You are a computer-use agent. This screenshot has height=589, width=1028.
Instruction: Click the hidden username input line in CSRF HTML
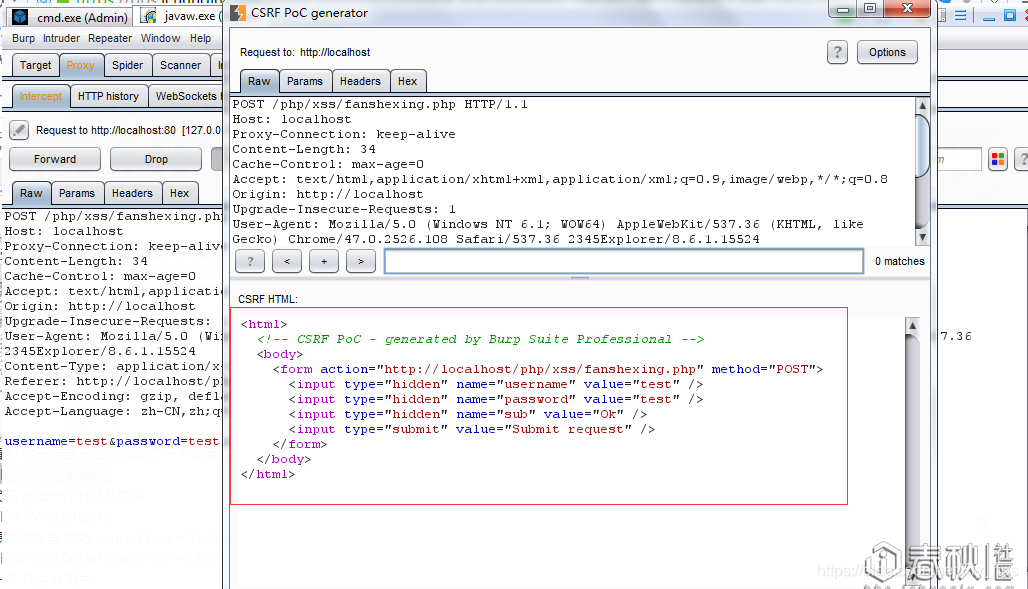(496, 384)
